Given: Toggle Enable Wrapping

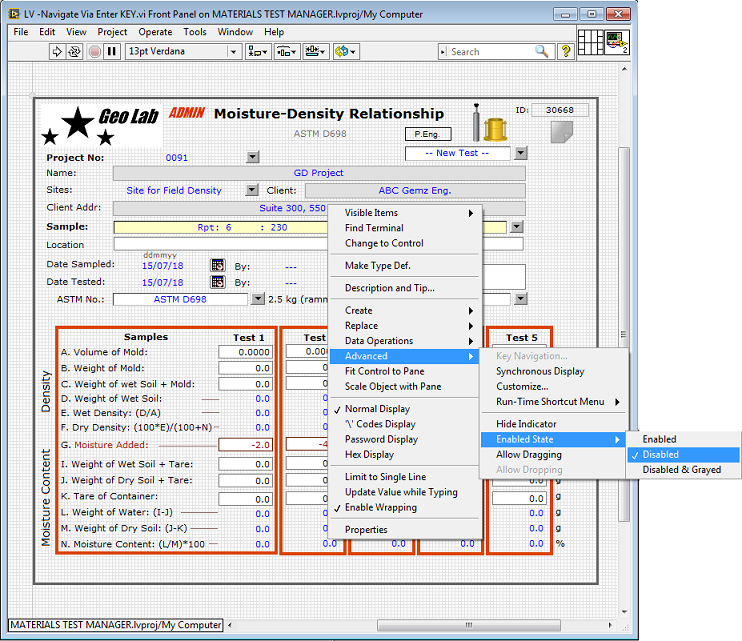Looking at the screenshot, I should (x=381, y=507).
